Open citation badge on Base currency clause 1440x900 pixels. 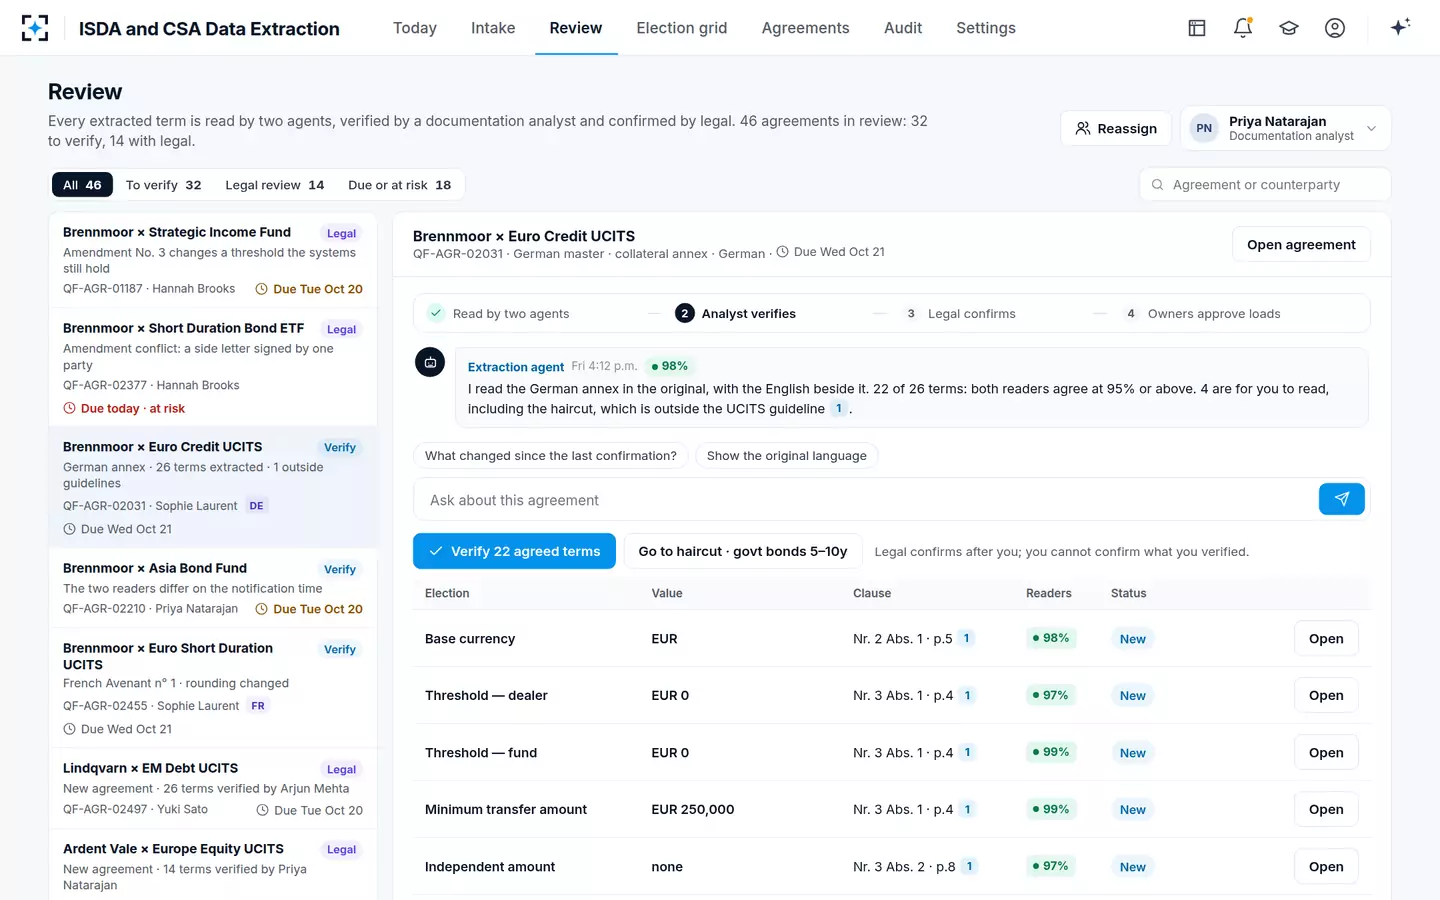coord(966,638)
